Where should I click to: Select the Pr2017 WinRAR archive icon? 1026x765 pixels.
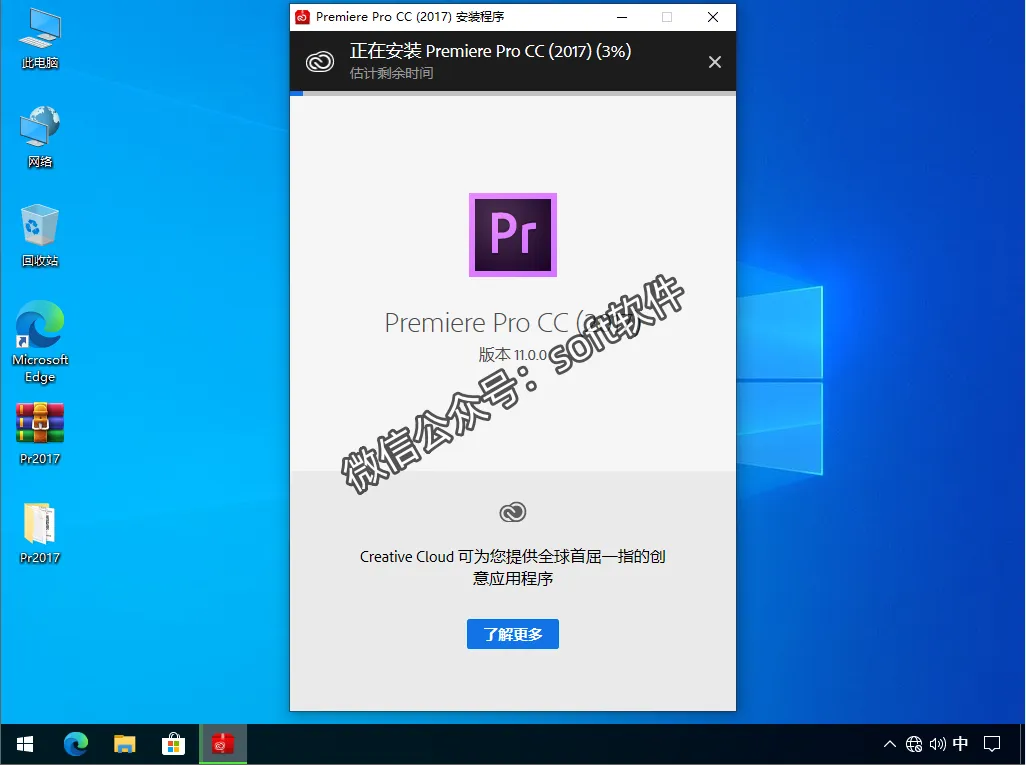[40, 434]
